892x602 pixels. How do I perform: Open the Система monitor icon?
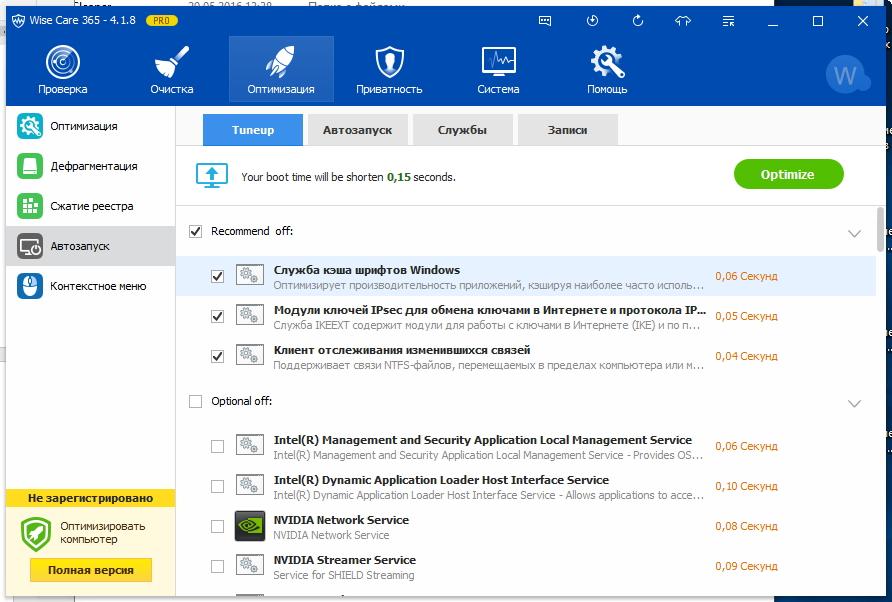point(498,70)
